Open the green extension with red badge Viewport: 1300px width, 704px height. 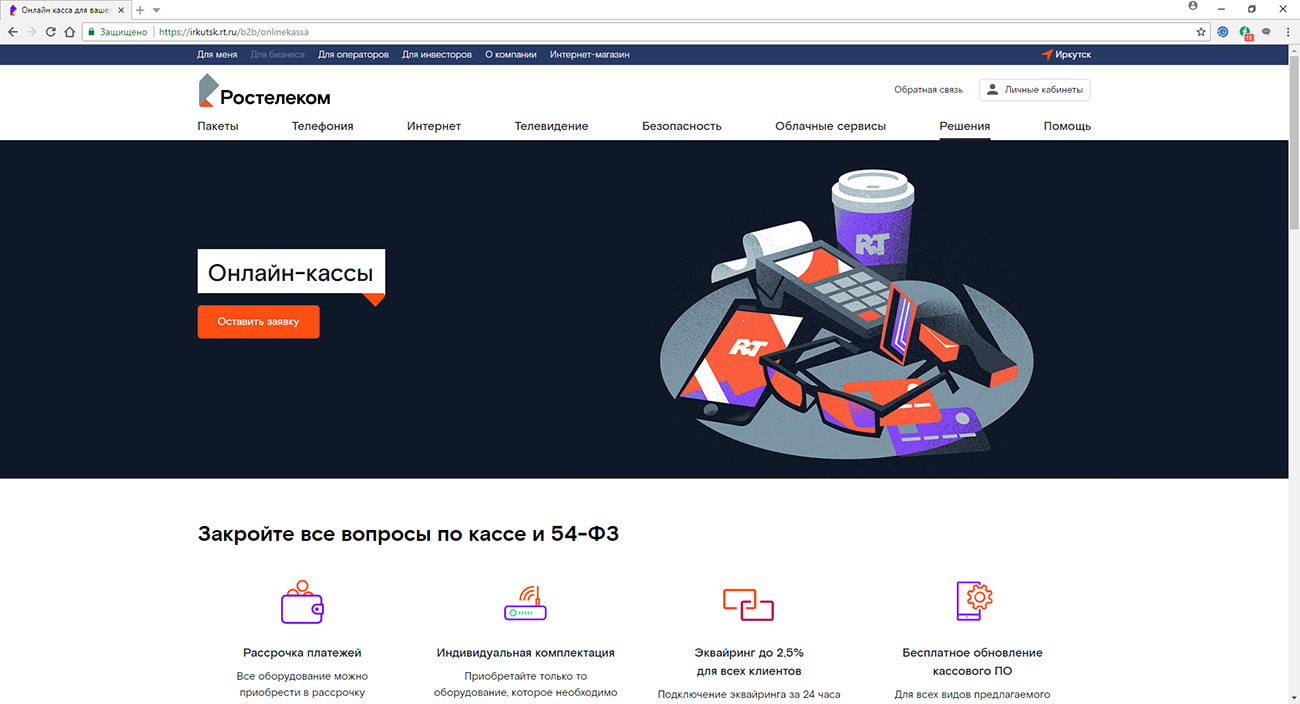click(x=1246, y=32)
